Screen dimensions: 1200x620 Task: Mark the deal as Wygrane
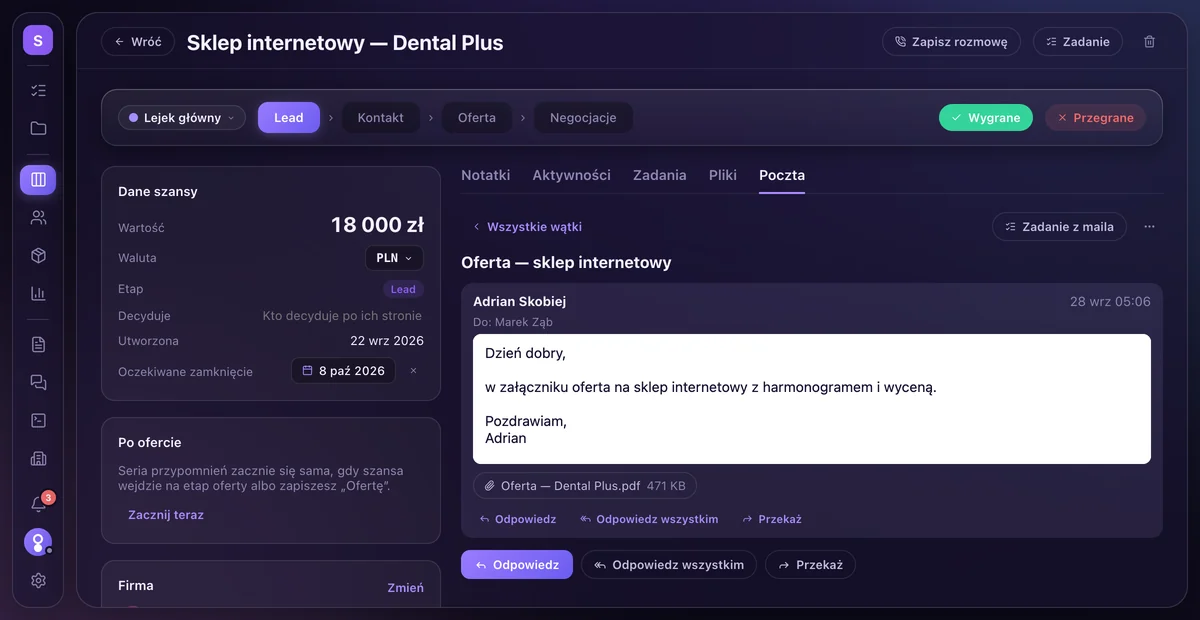986,118
